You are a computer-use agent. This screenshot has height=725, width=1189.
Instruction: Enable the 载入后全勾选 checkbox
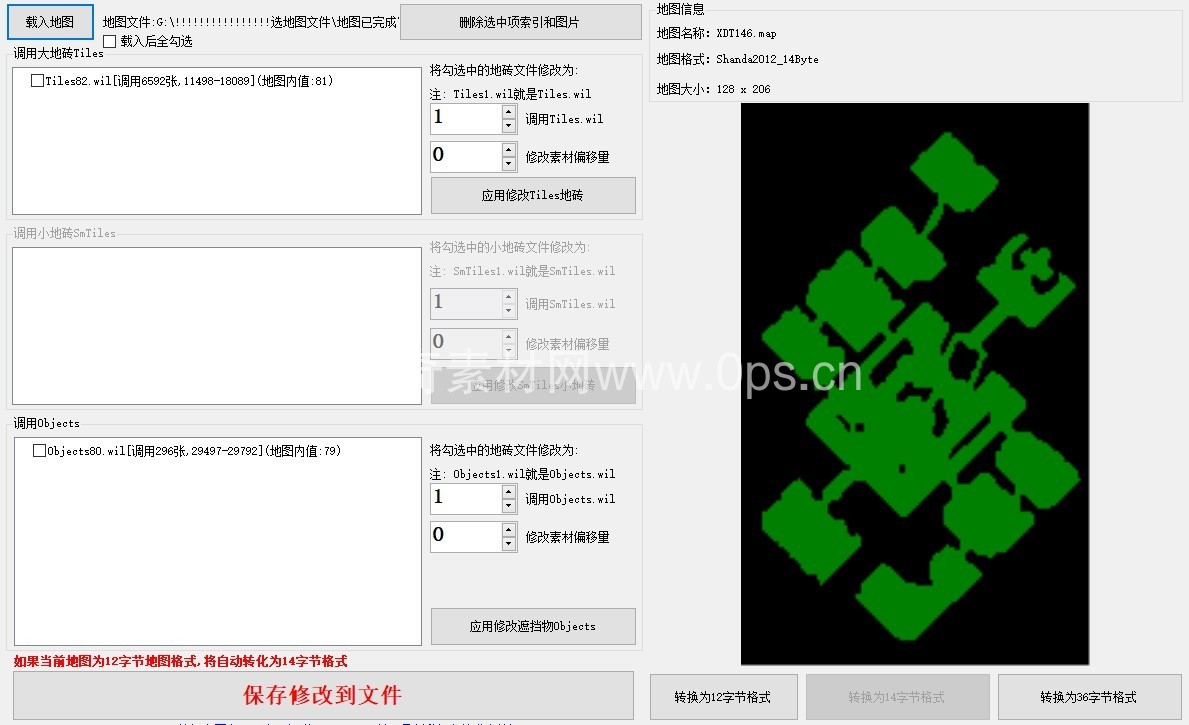(x=110, y=42)
